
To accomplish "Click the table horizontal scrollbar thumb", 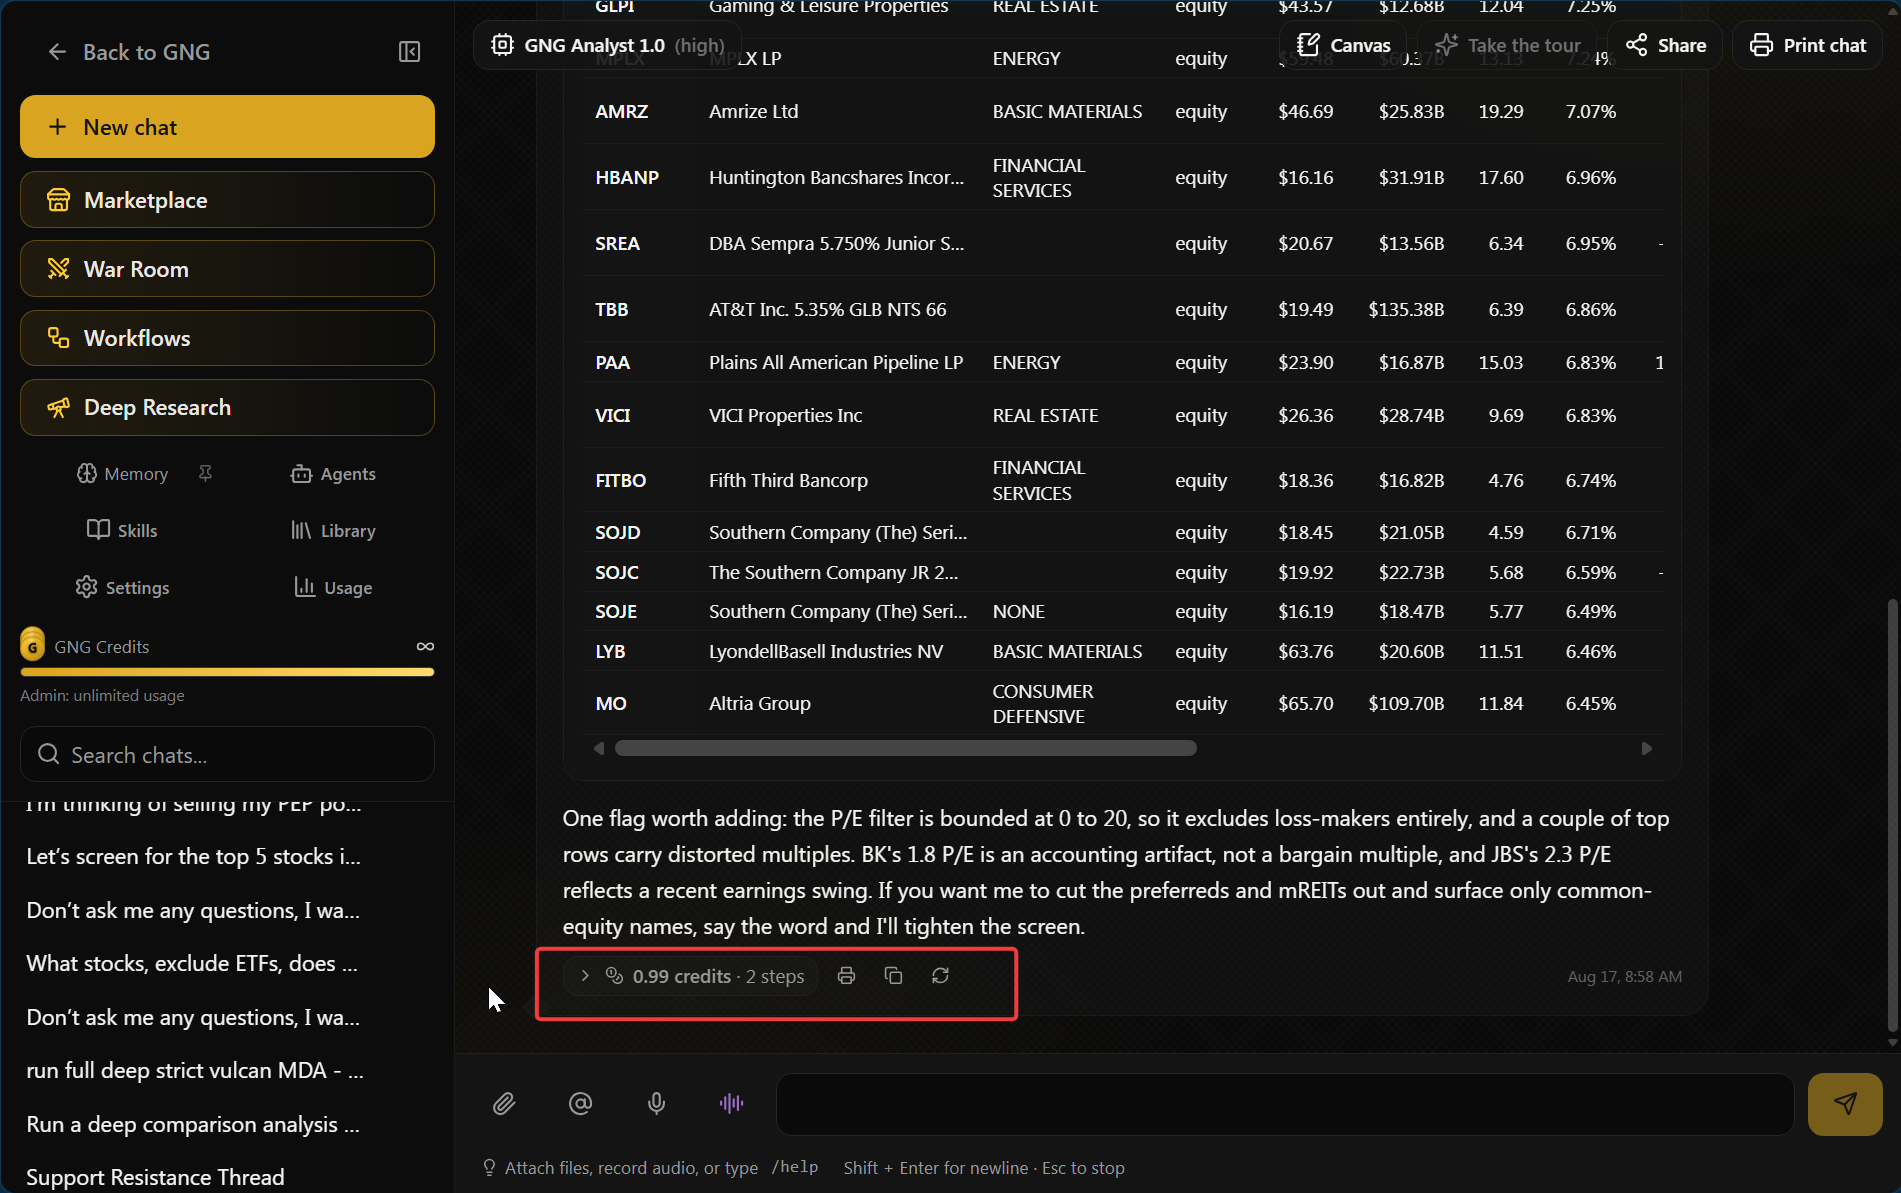I will pos(905,748).
